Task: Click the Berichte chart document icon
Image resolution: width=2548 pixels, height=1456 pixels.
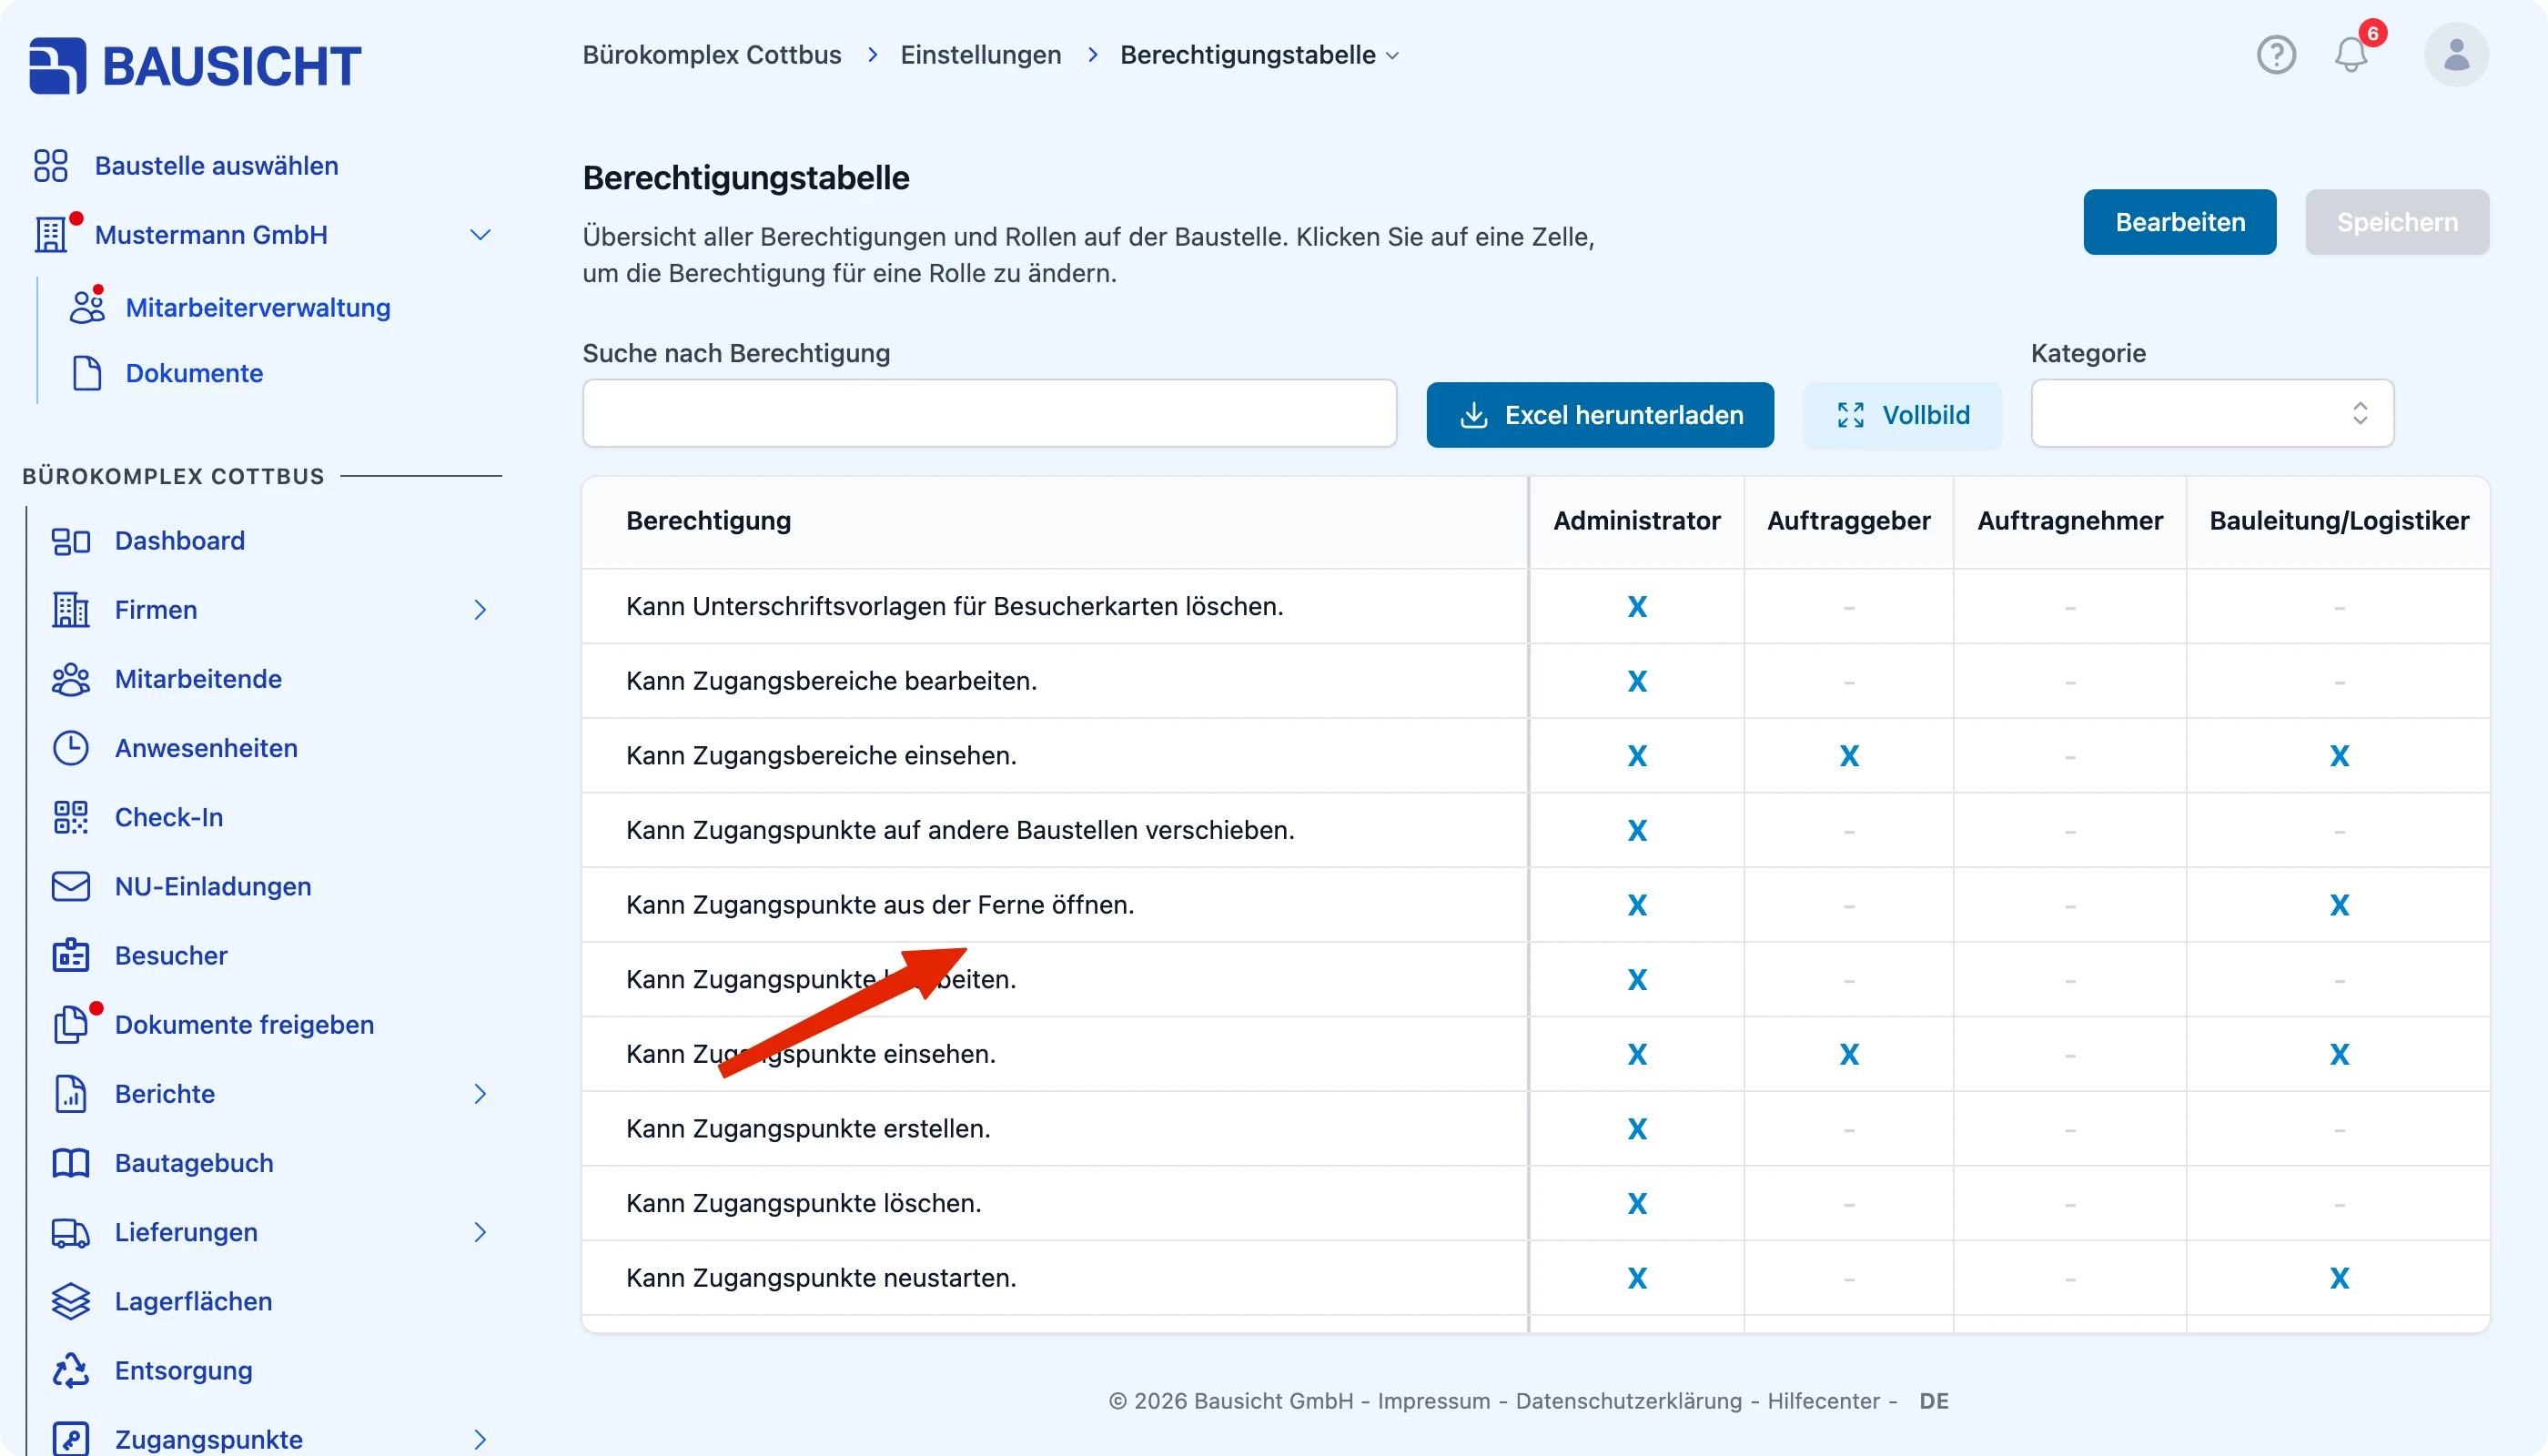Action: (x=71, y=1094)
